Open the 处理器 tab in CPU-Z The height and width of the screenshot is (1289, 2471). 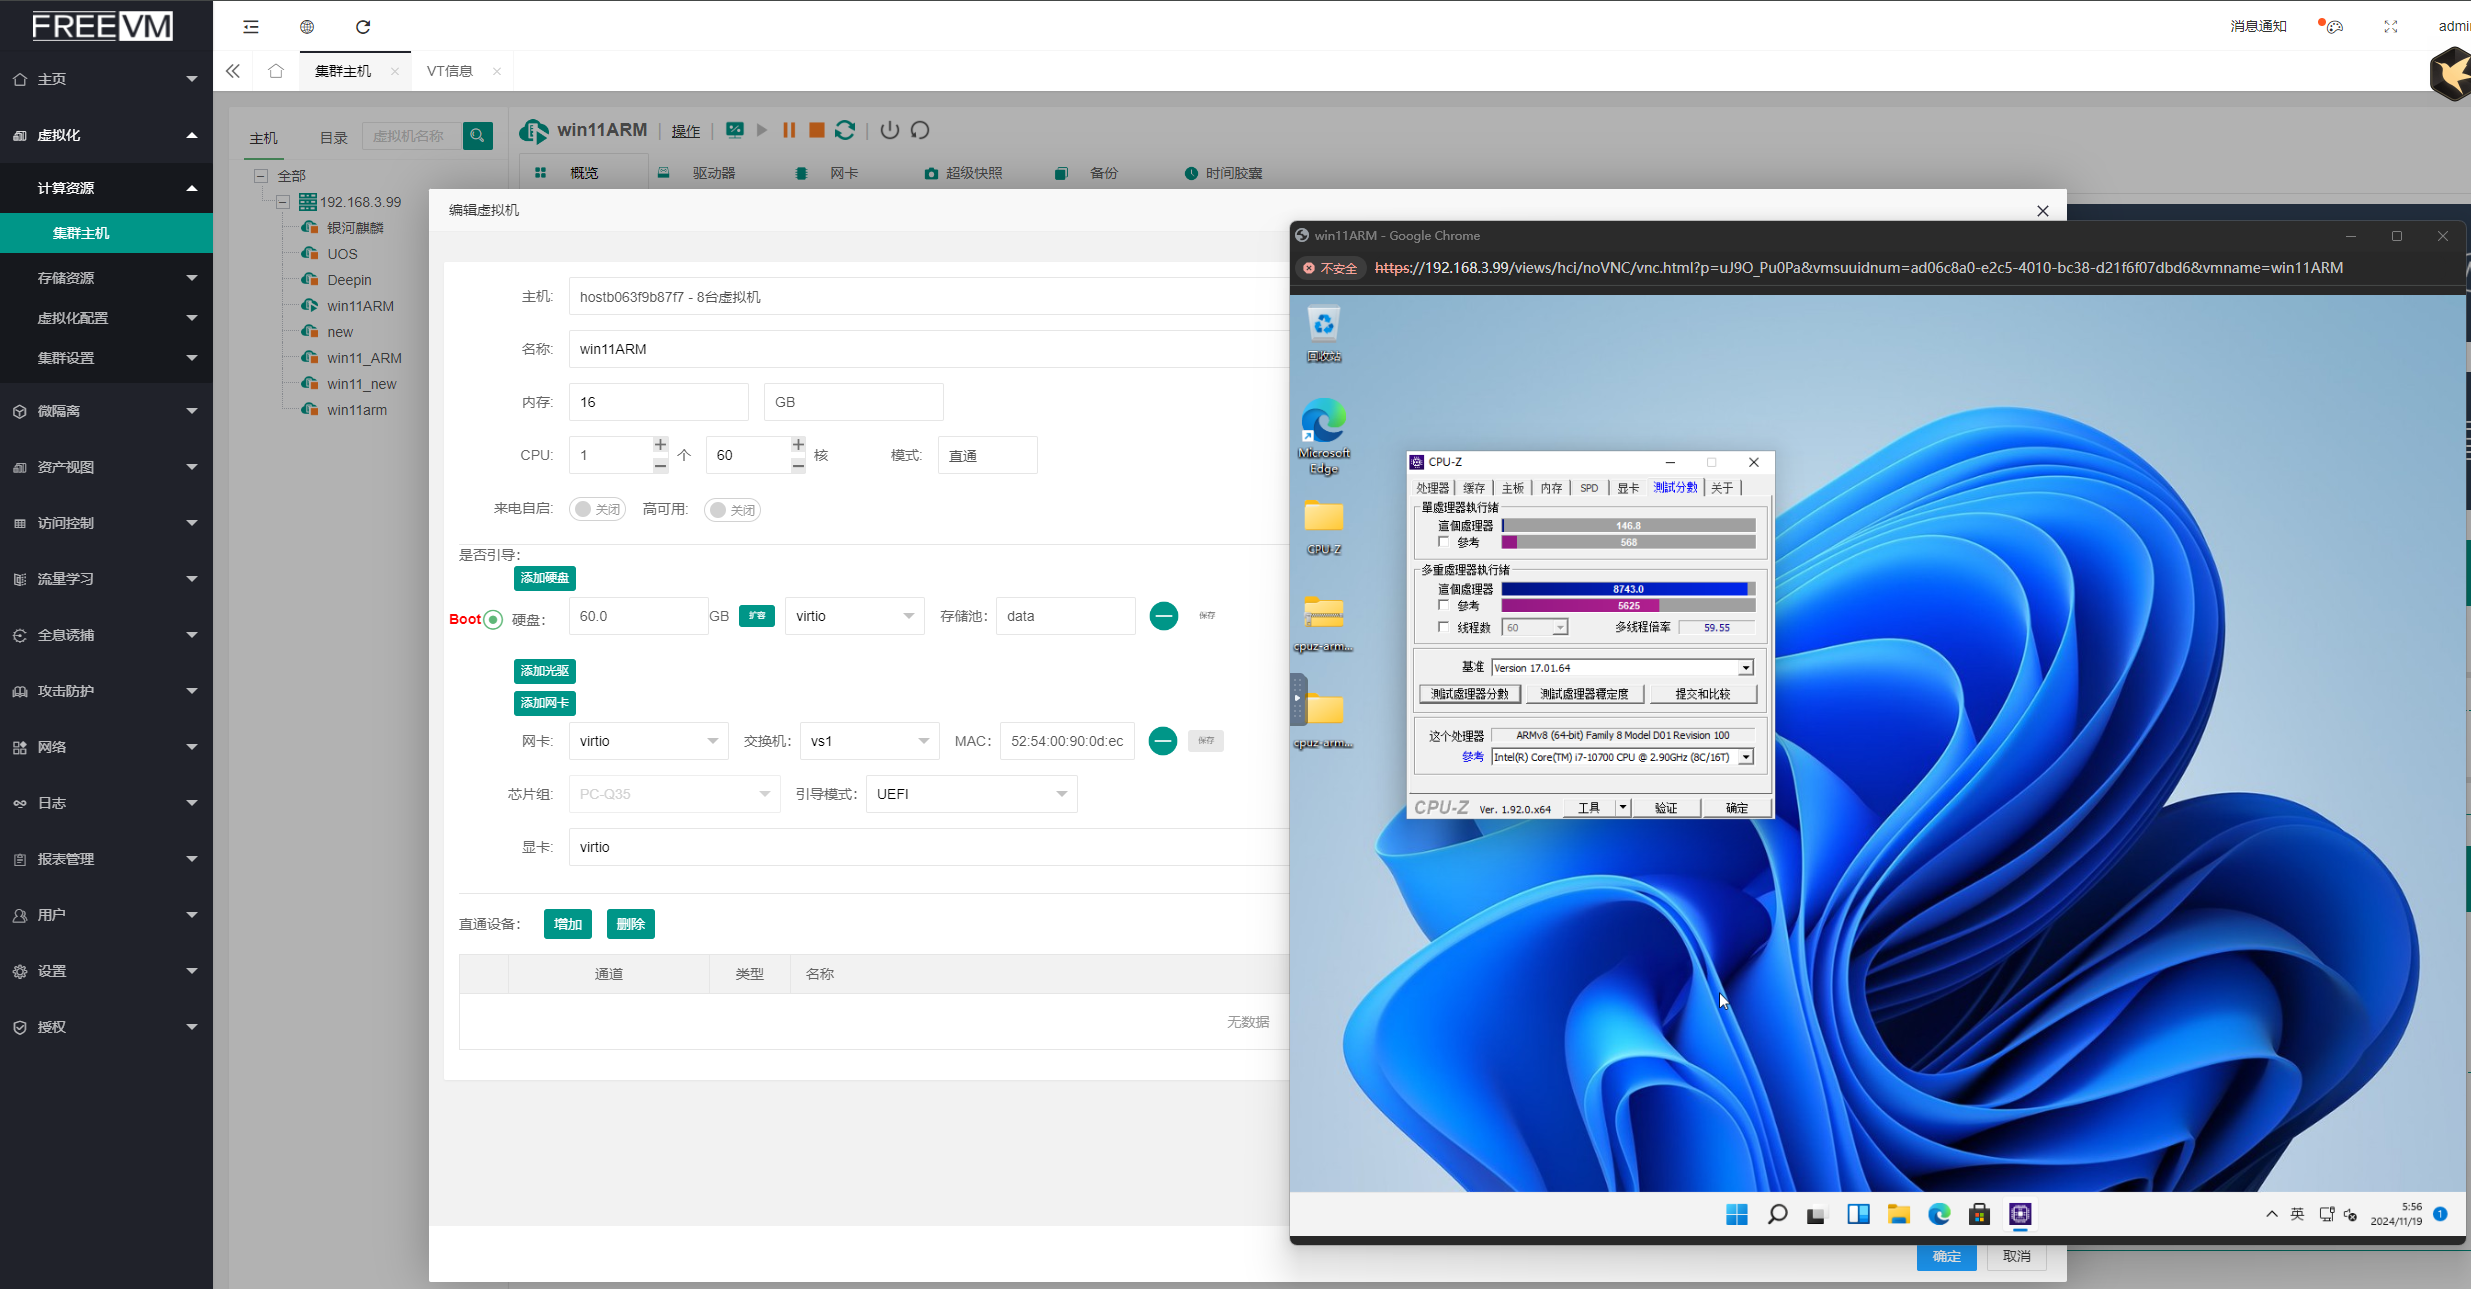click(1432, 488)
